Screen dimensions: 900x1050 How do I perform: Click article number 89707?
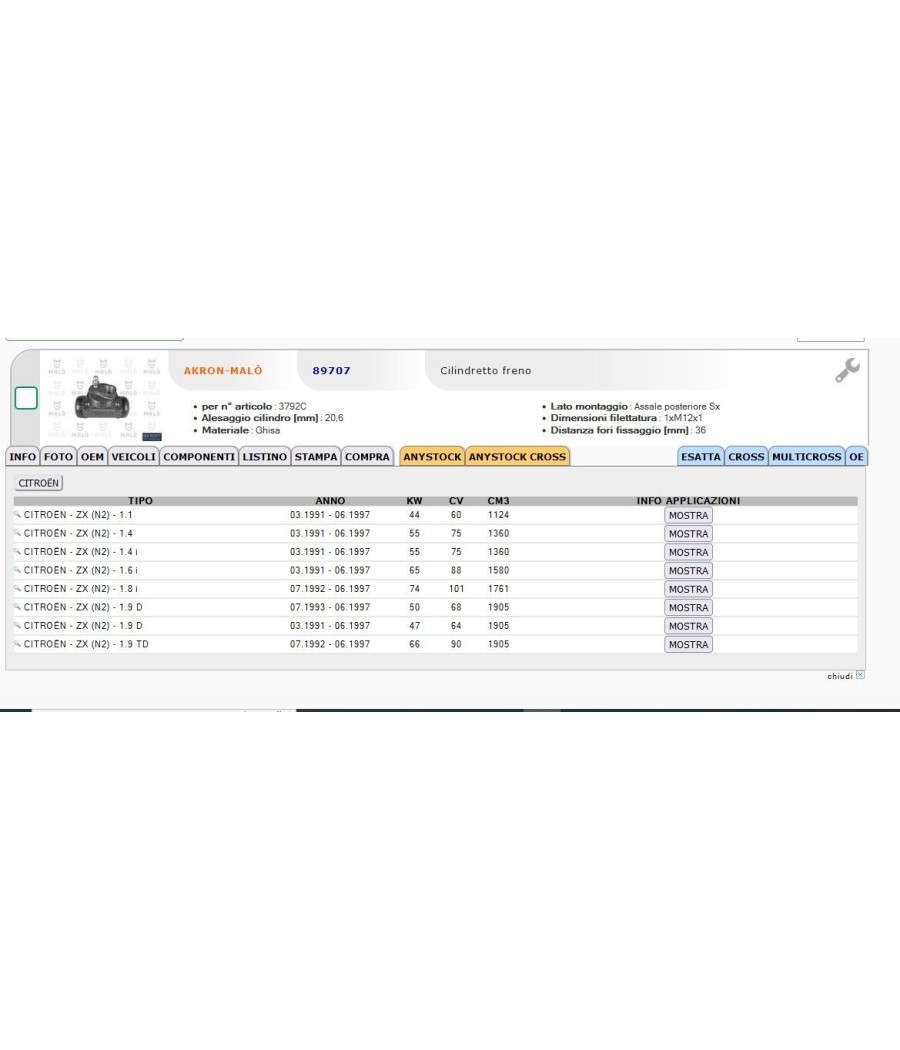pos(331,370)
